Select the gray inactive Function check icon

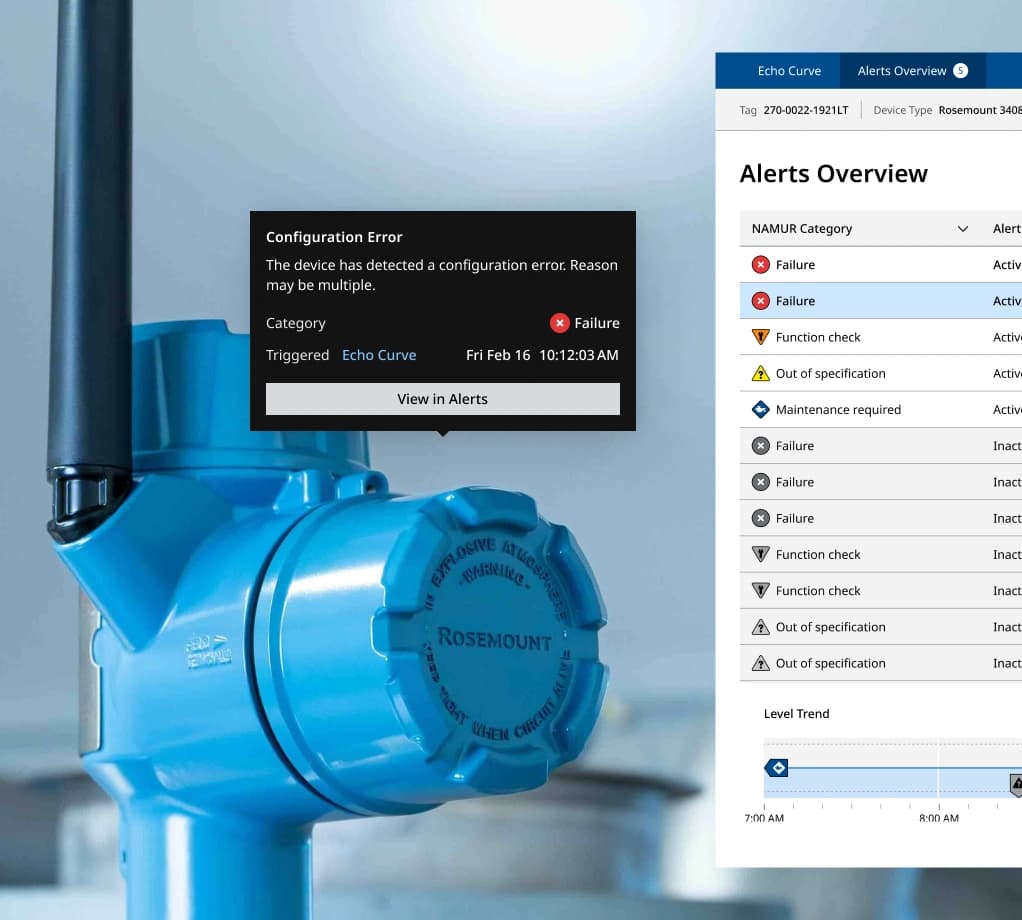point(761,554)
